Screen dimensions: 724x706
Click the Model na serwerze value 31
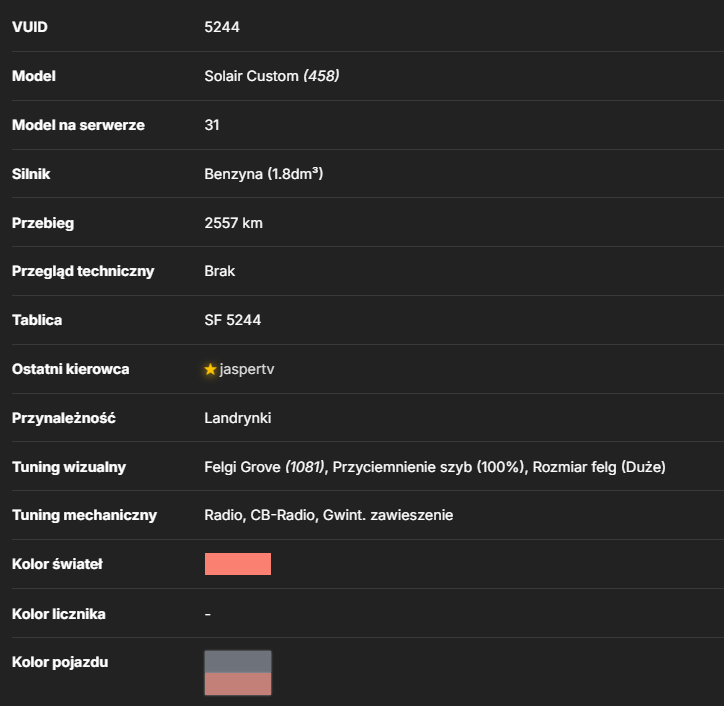(211, 125)
